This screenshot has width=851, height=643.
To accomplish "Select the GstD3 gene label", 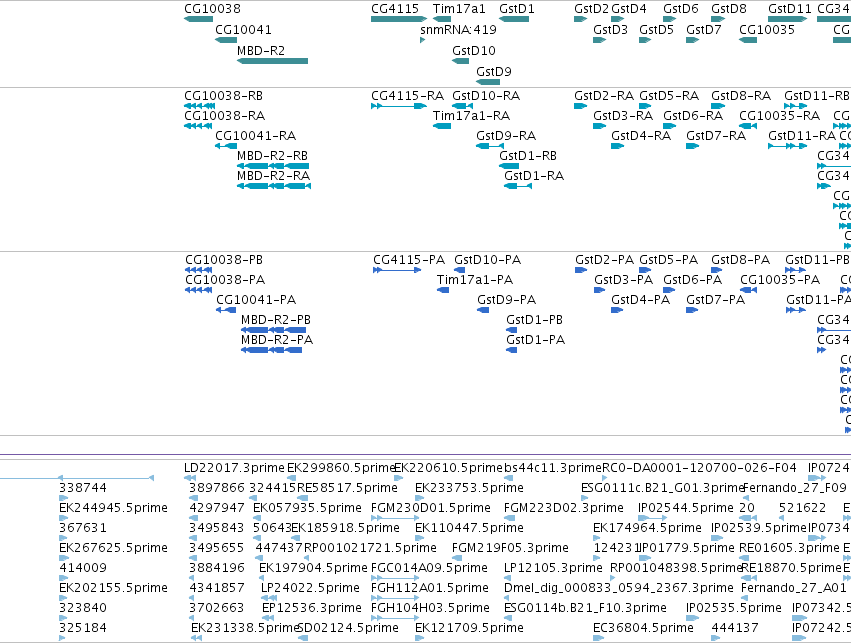I will click(610, 30).
